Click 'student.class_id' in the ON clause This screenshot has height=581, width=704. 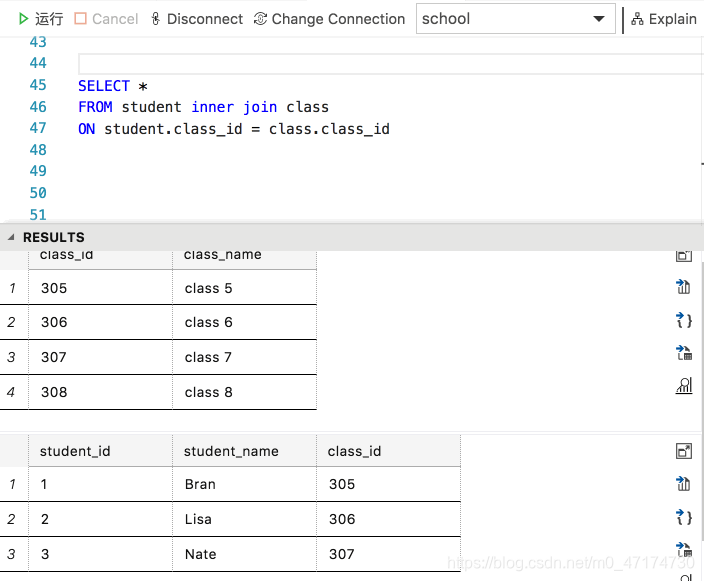[173, 129]
